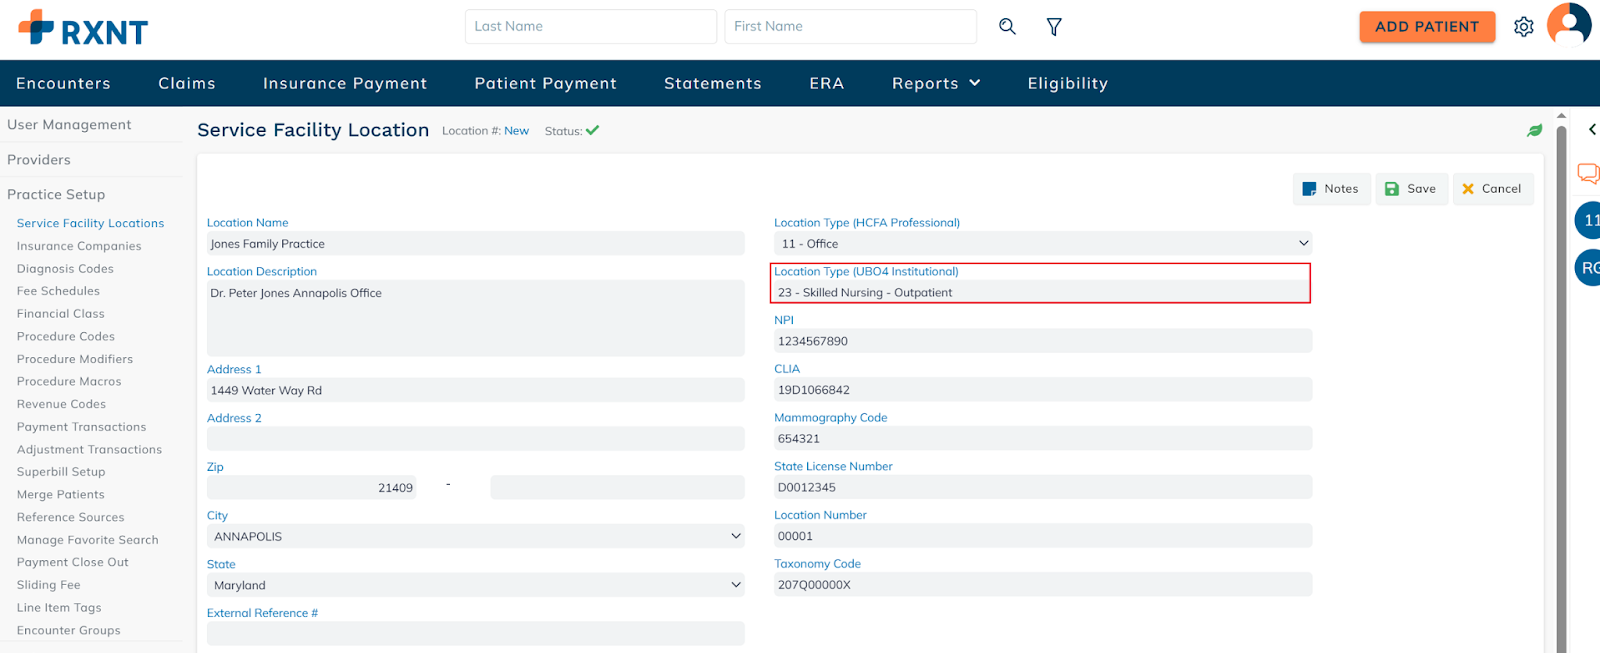Open Fee Schedules in sidebar
The width and height of the screenshot is (1600, 653).
(x=58, y=291)
